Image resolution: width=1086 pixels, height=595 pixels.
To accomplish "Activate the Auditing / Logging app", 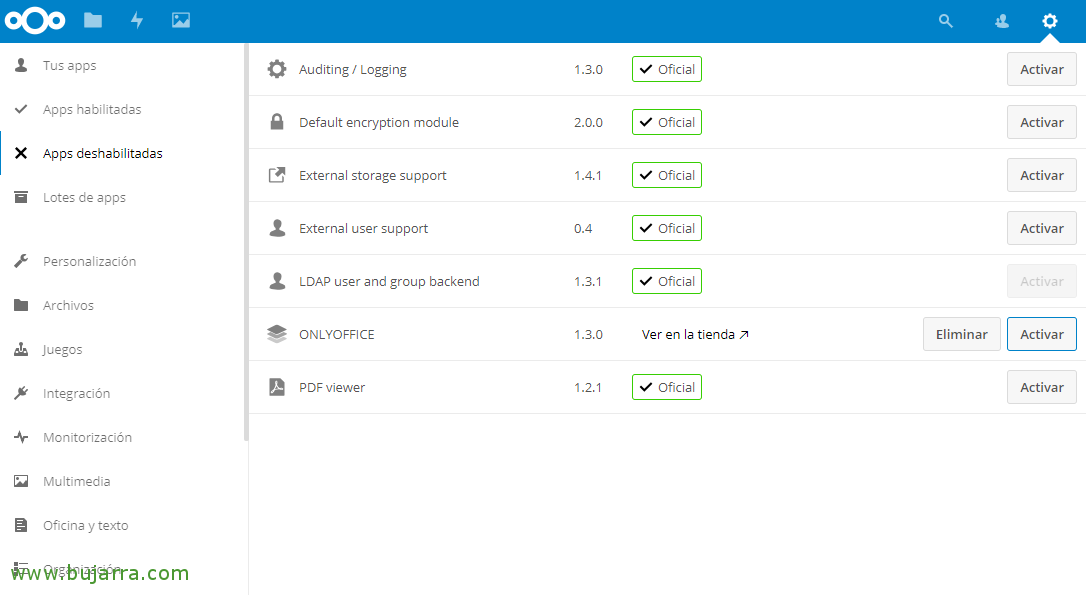I will (1041, 70).
